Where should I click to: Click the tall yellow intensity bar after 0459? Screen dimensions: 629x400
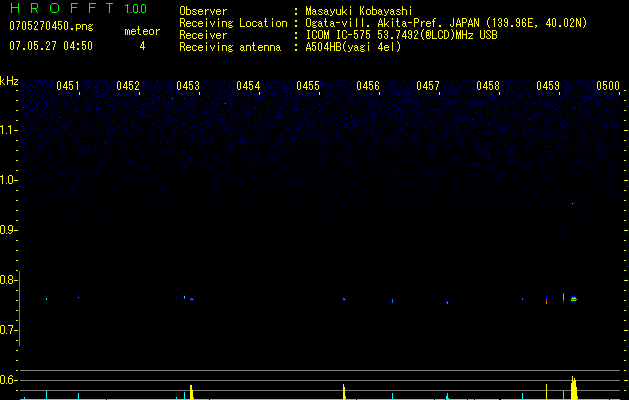pyautogui.click(x=574, y=388)
